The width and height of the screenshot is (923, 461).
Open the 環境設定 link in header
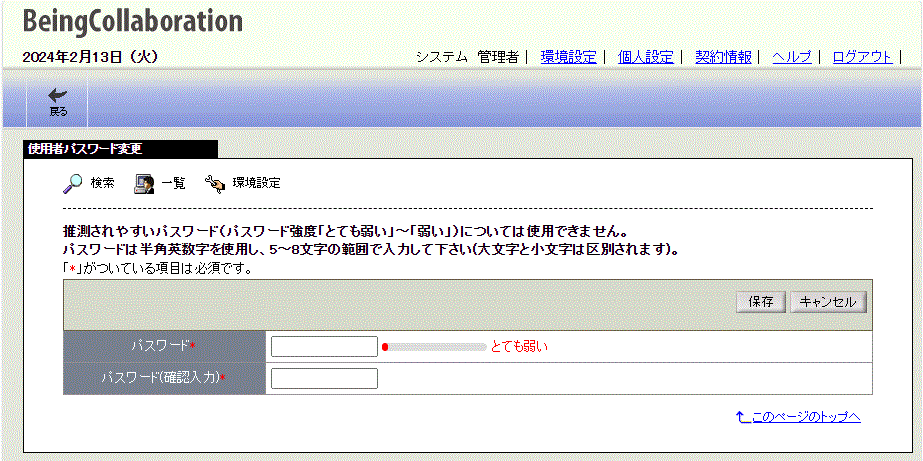click(568, 57)
